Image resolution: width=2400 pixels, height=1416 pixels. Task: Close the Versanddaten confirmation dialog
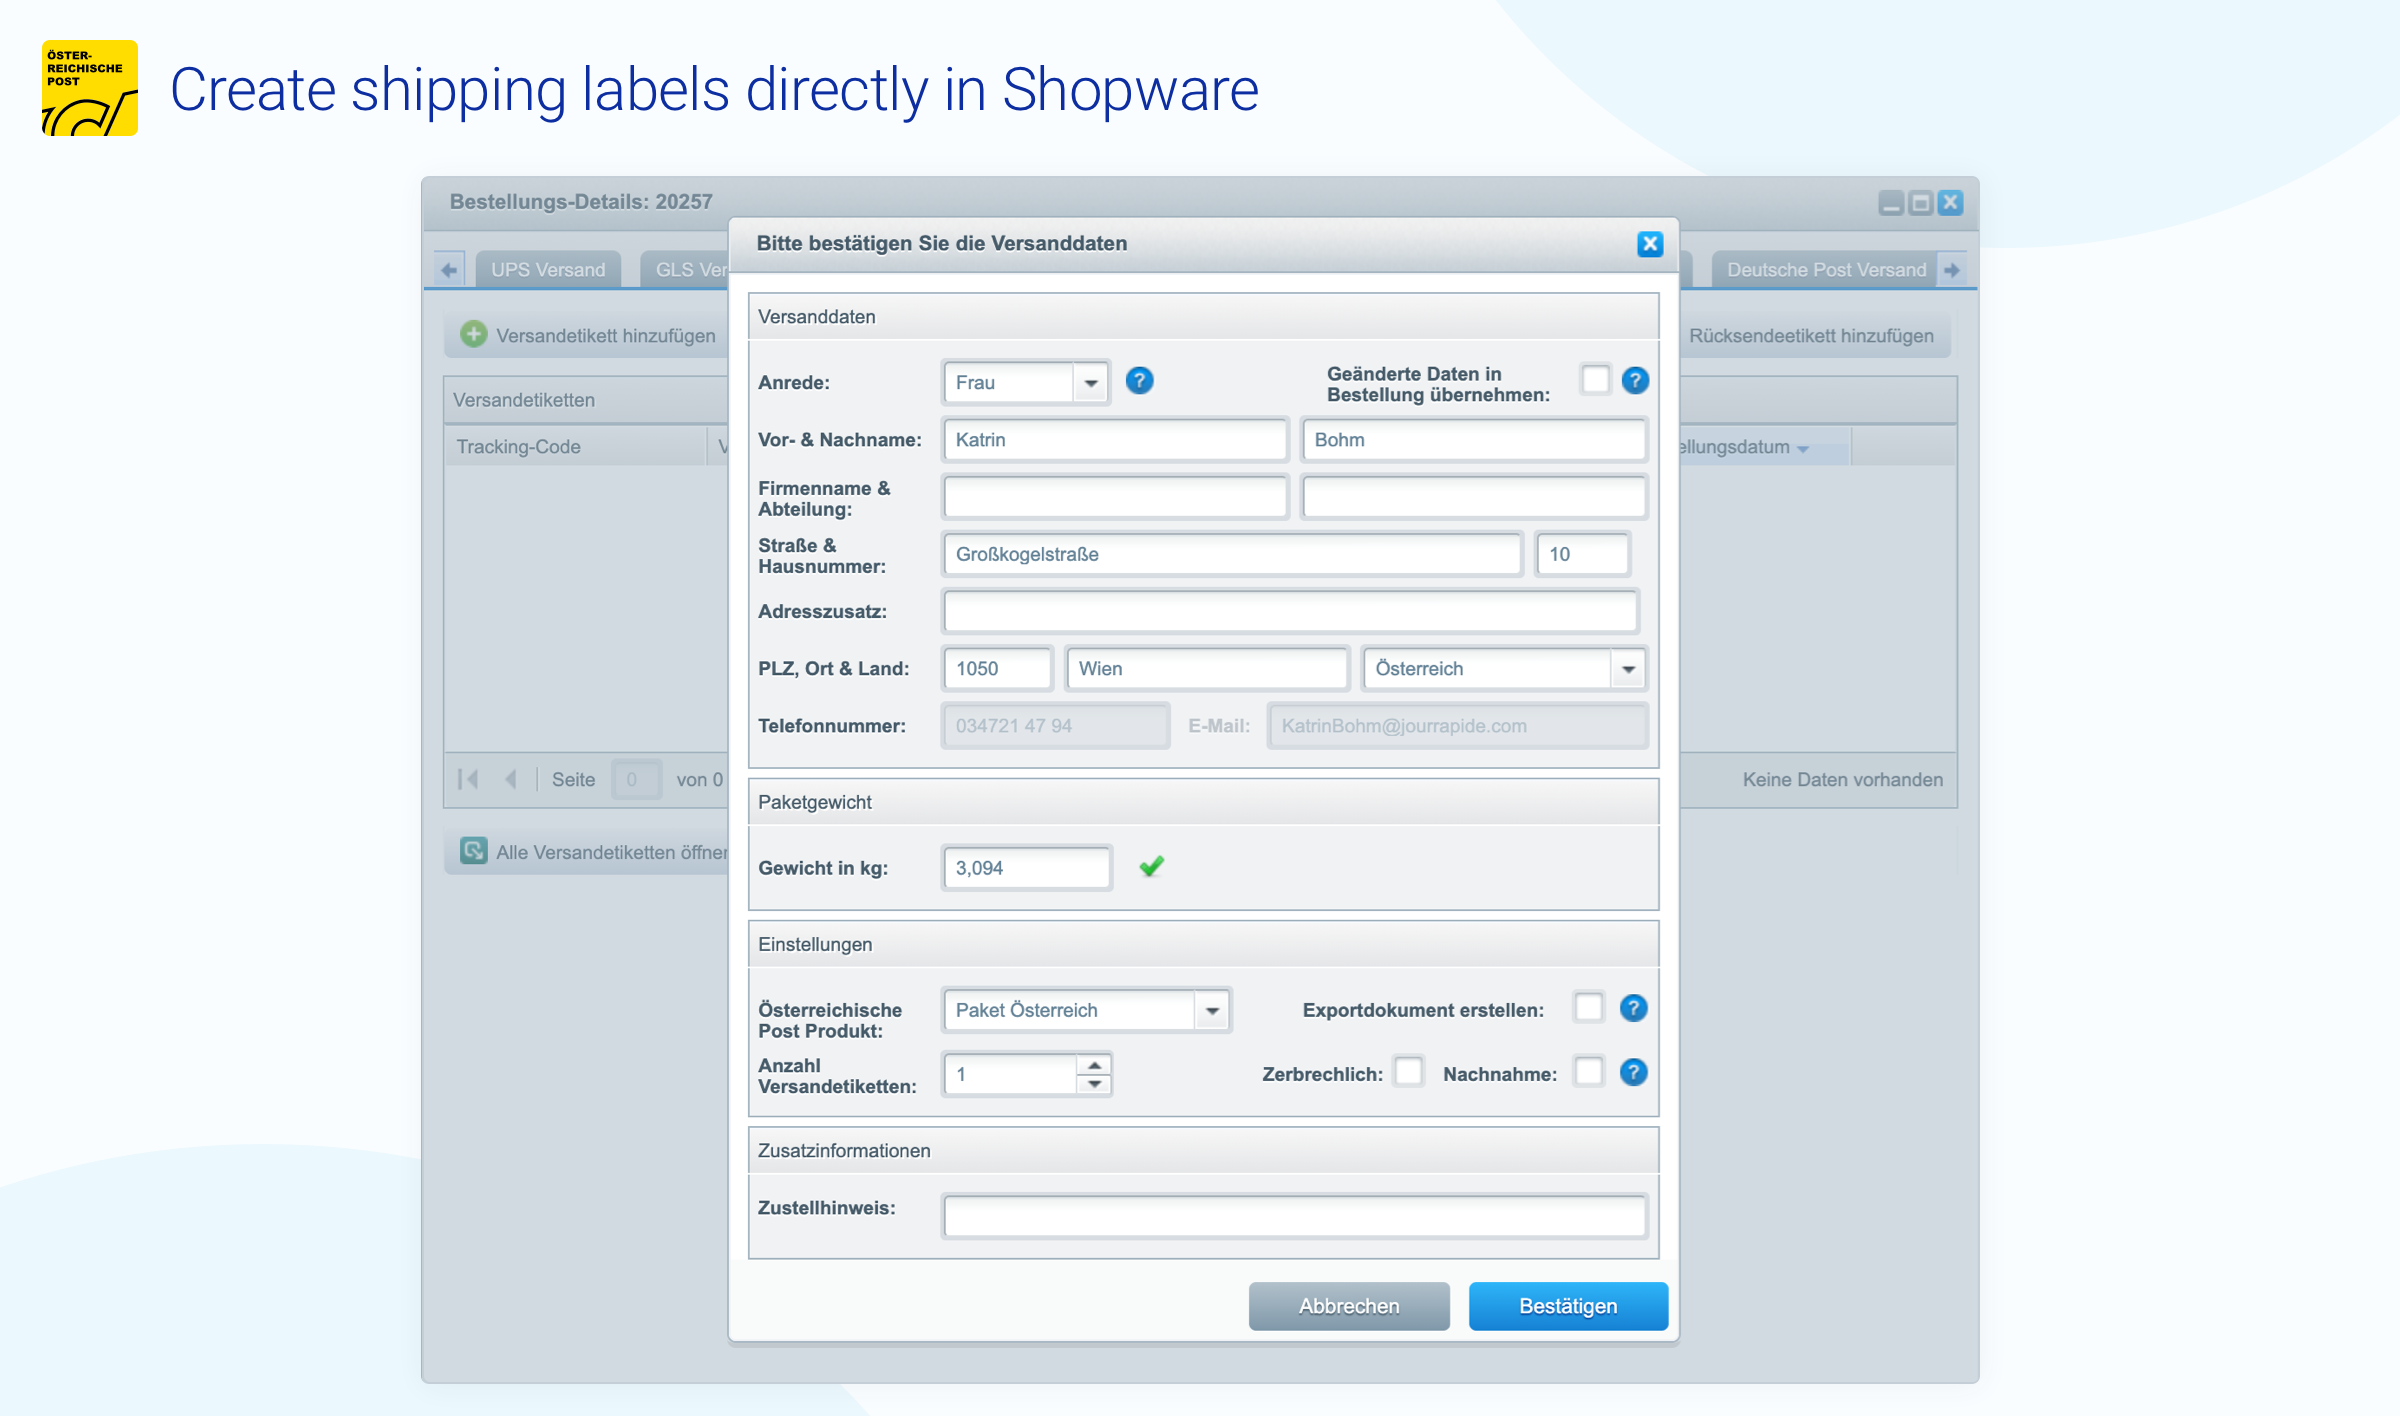click(1650, 244)
